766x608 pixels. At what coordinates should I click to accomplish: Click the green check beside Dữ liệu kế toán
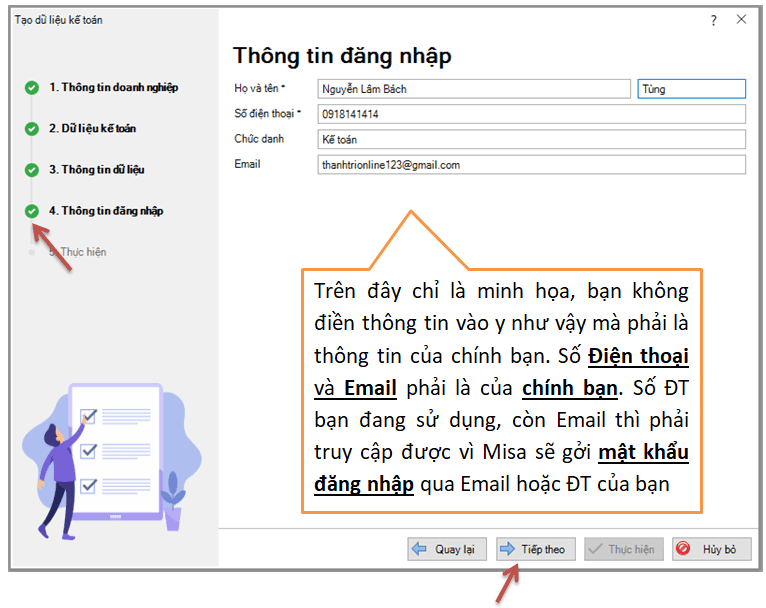coord(32,129)
